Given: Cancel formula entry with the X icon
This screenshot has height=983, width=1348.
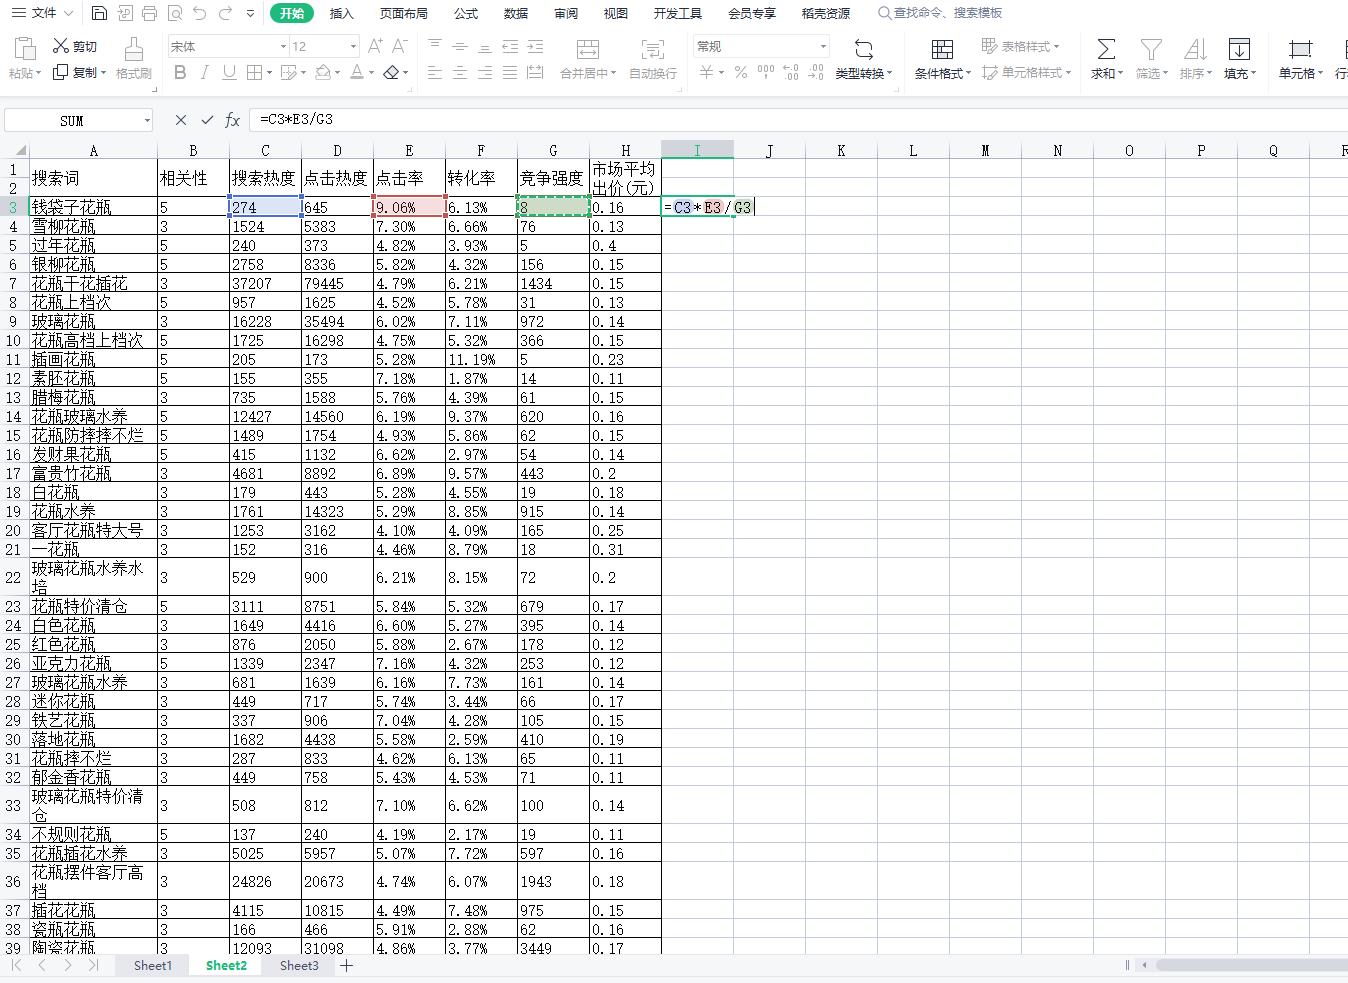Looking at the screenshot, I should [180, 120].
